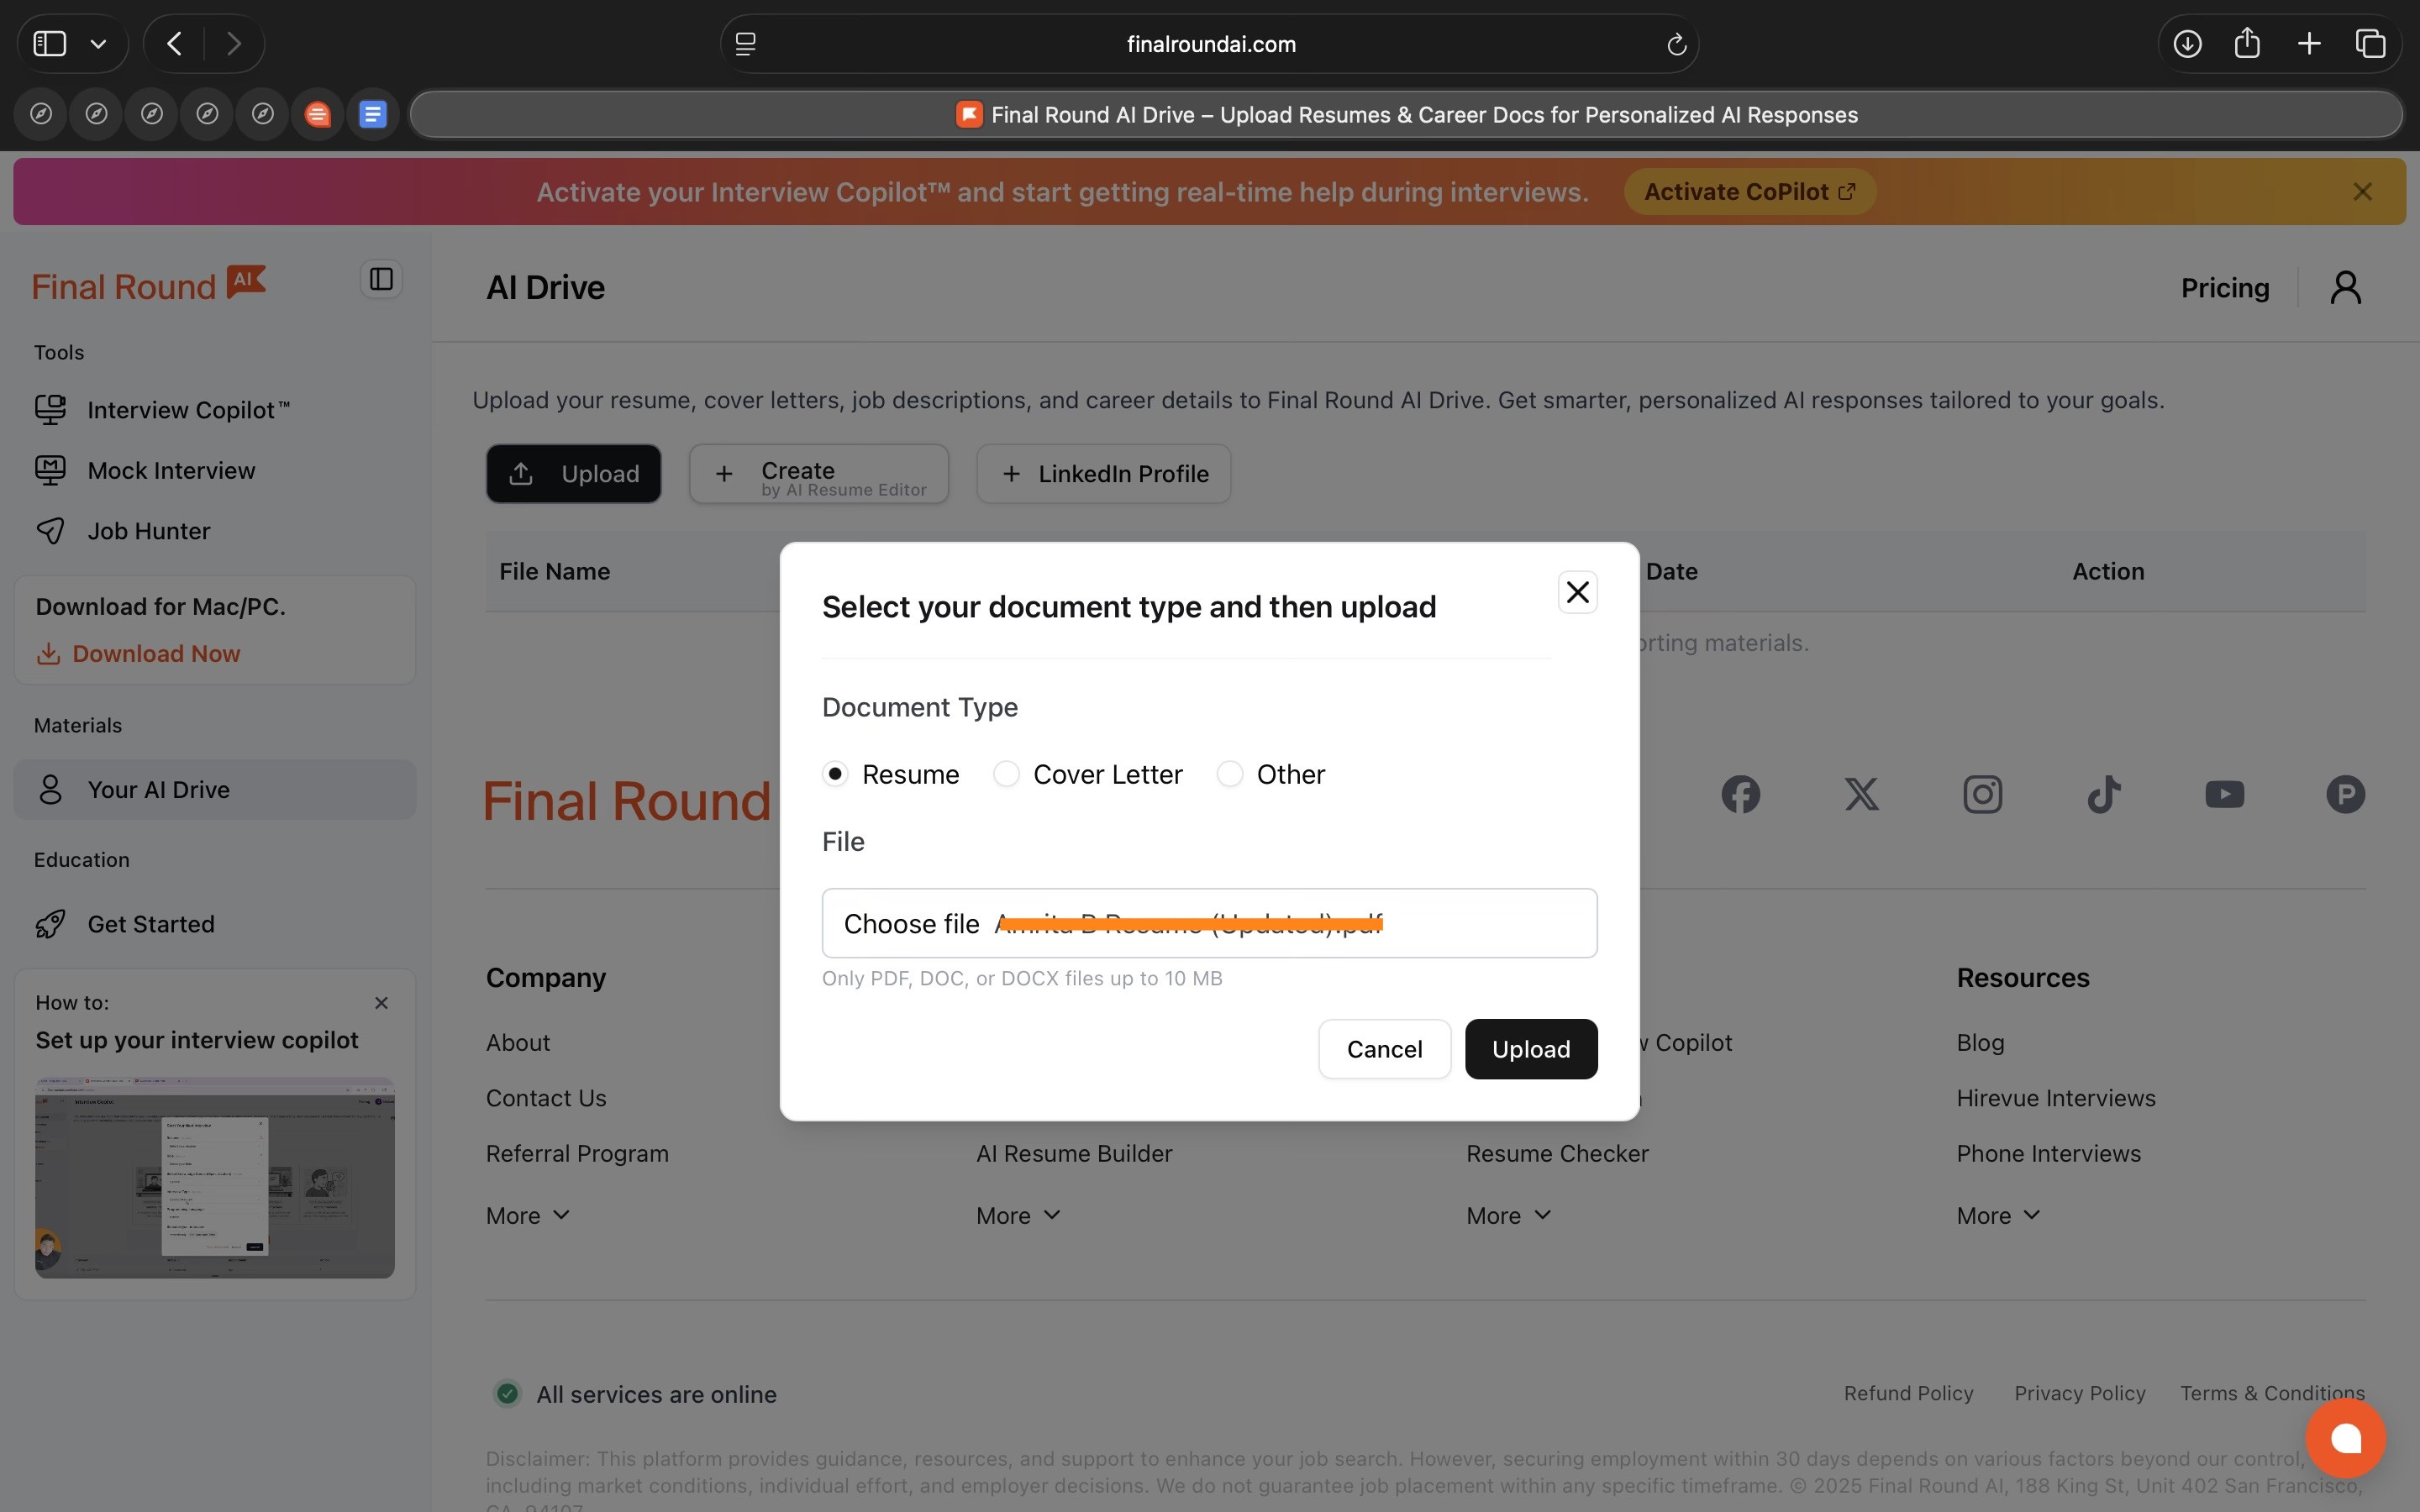The height and width of the screenshot is (1512, 2420).
Task: Open the orange chat support bubble
Action: pyautogui.click(x=2345, y=1438)
